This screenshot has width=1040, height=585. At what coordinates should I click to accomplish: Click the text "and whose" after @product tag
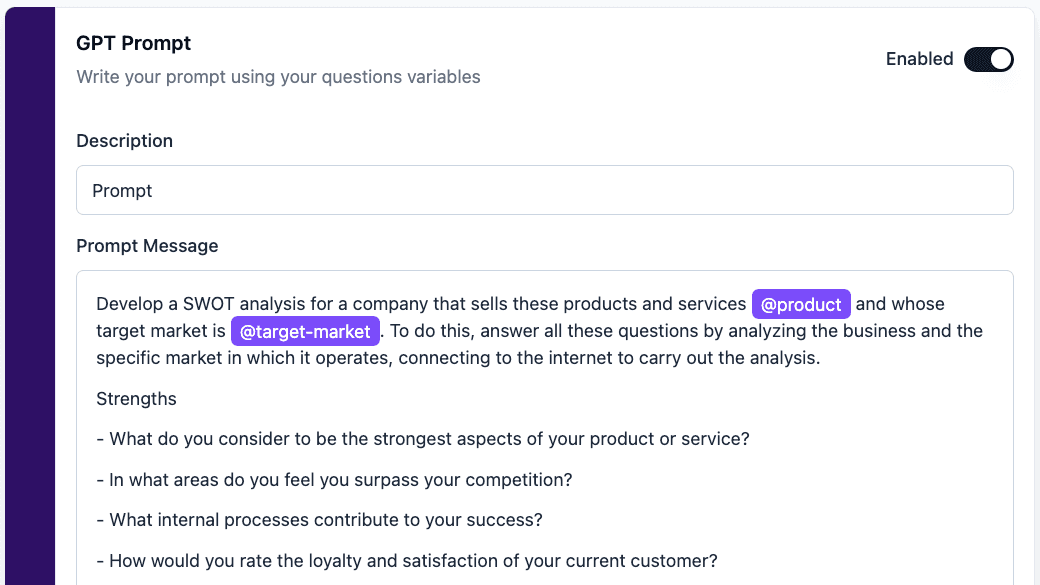pos(900,304)
